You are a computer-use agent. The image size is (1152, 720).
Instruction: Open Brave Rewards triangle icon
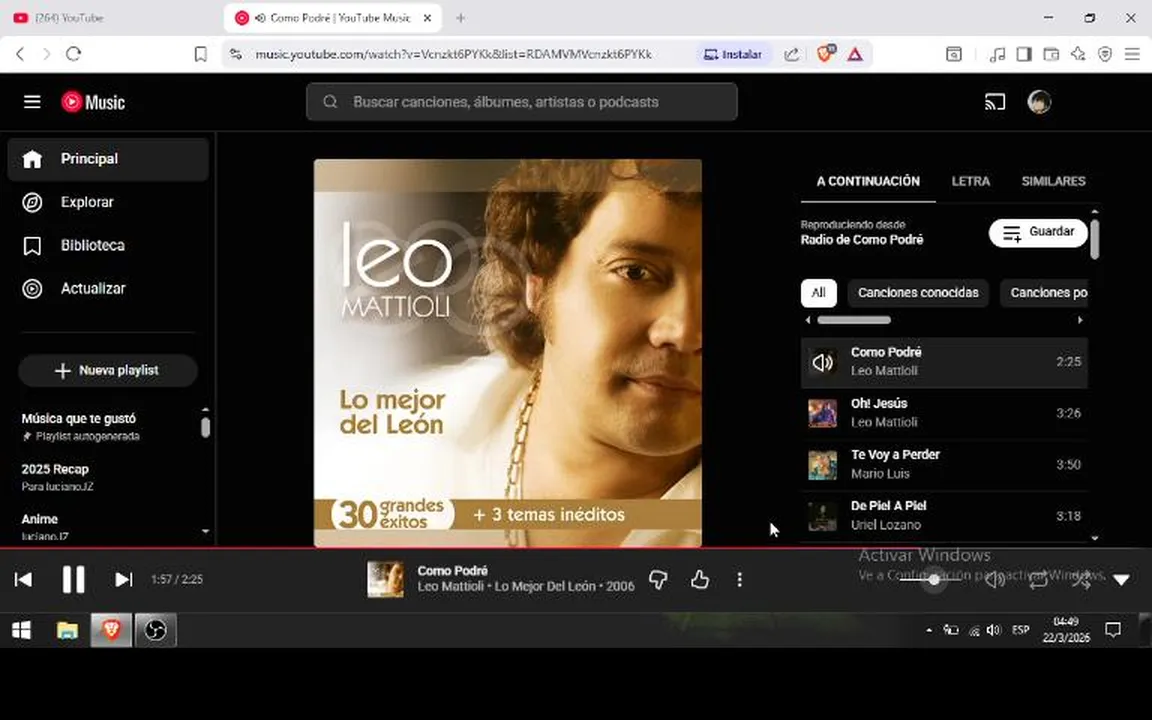(854, 54)
